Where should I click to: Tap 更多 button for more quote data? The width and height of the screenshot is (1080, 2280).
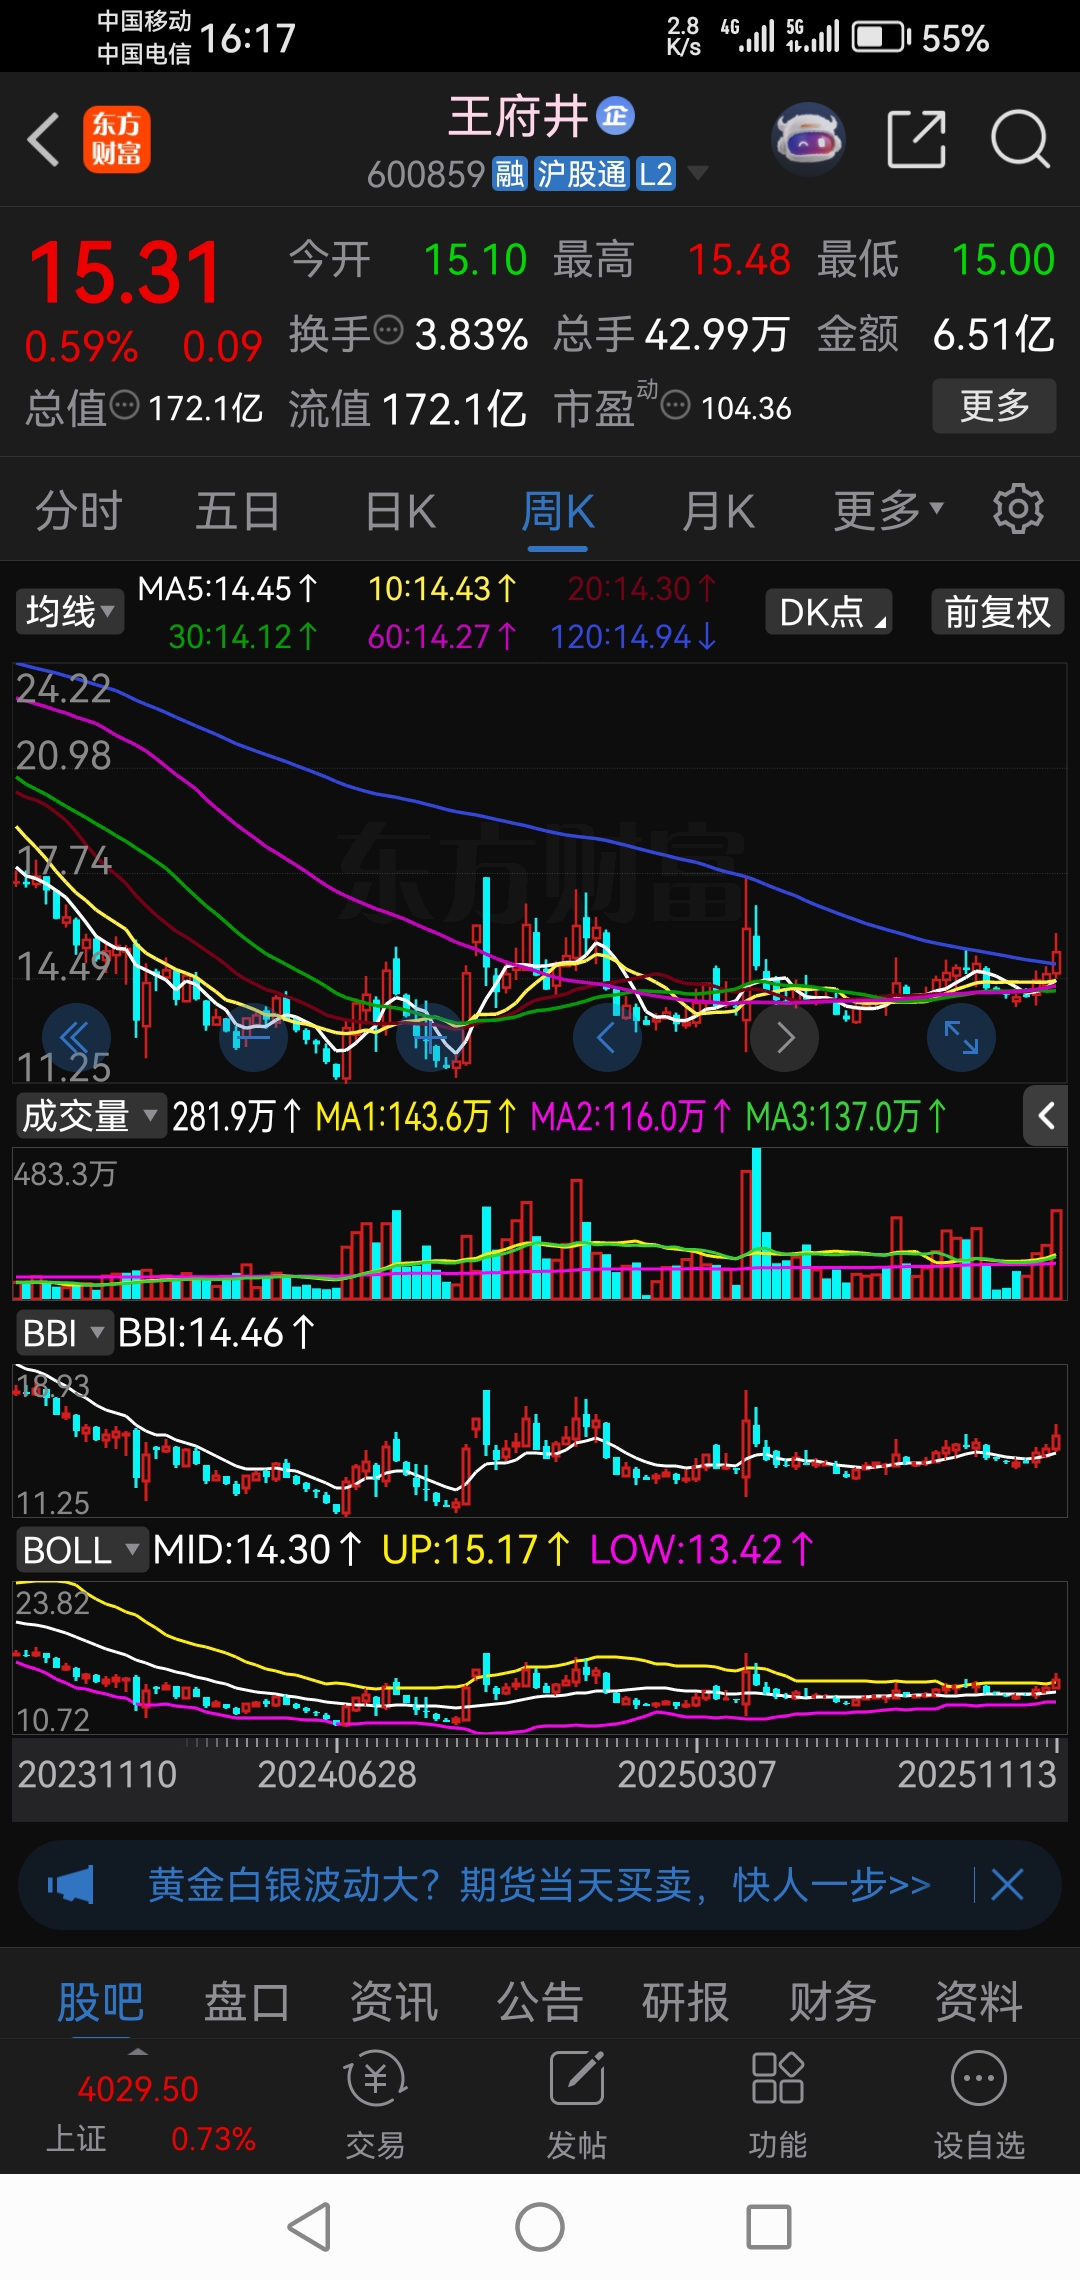[x=994, y=406]
